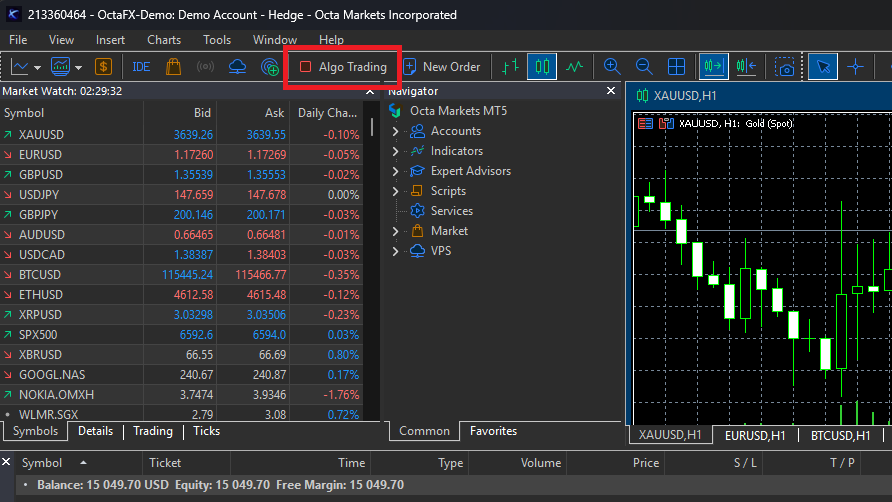Take chart screenshot with camera icon

pyautogui.click(x=785, y=68)
